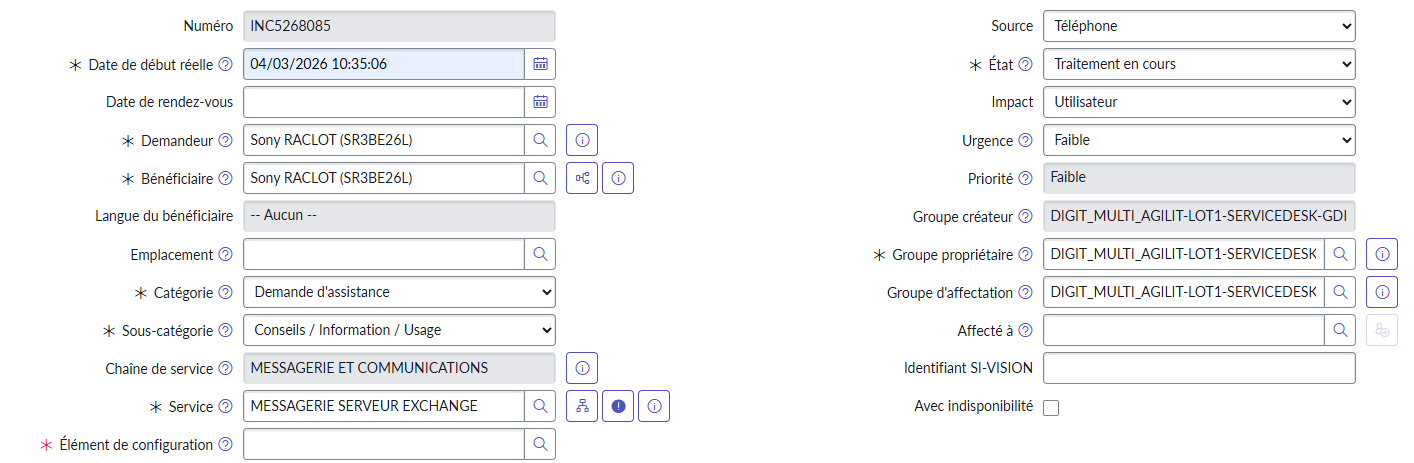Search lookup for Emplacement field
Viewport: 1414px width, 463px height.
(540, 255)
